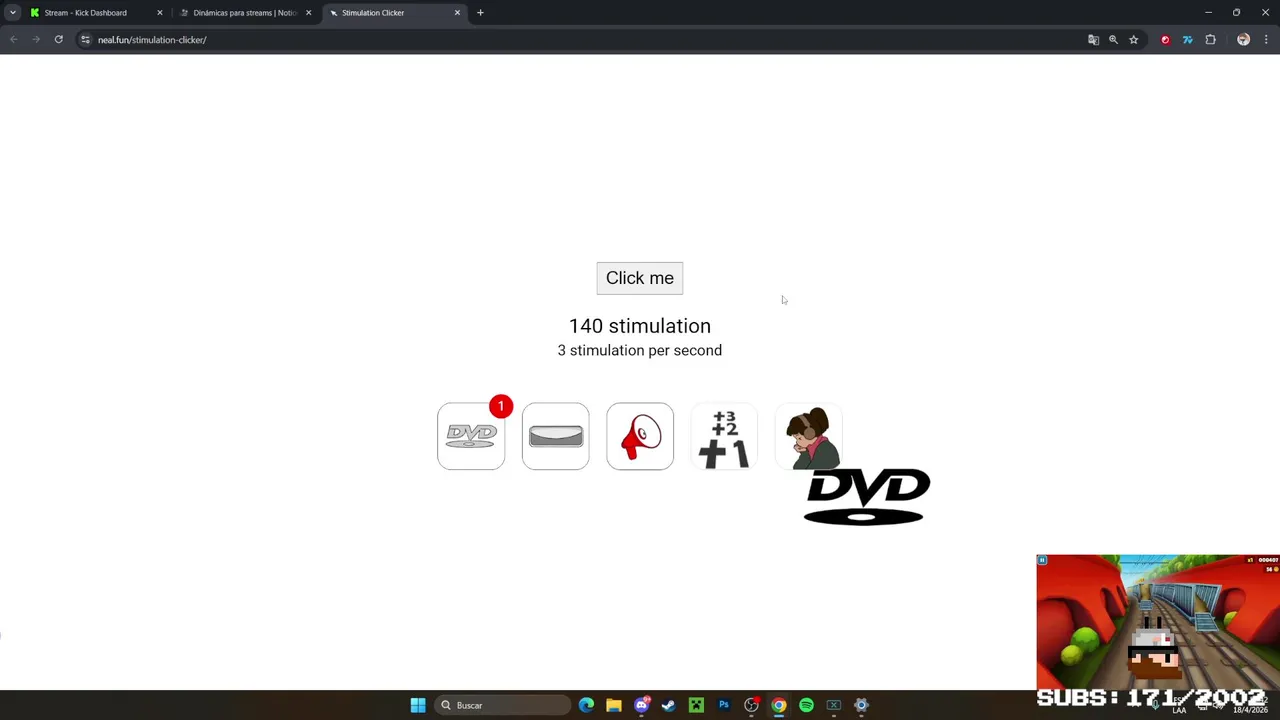The image size is (1280, 720).
Task: Open Microsoft Edge from taskbar
Action: pyautogui.click(x=586, y=705)
